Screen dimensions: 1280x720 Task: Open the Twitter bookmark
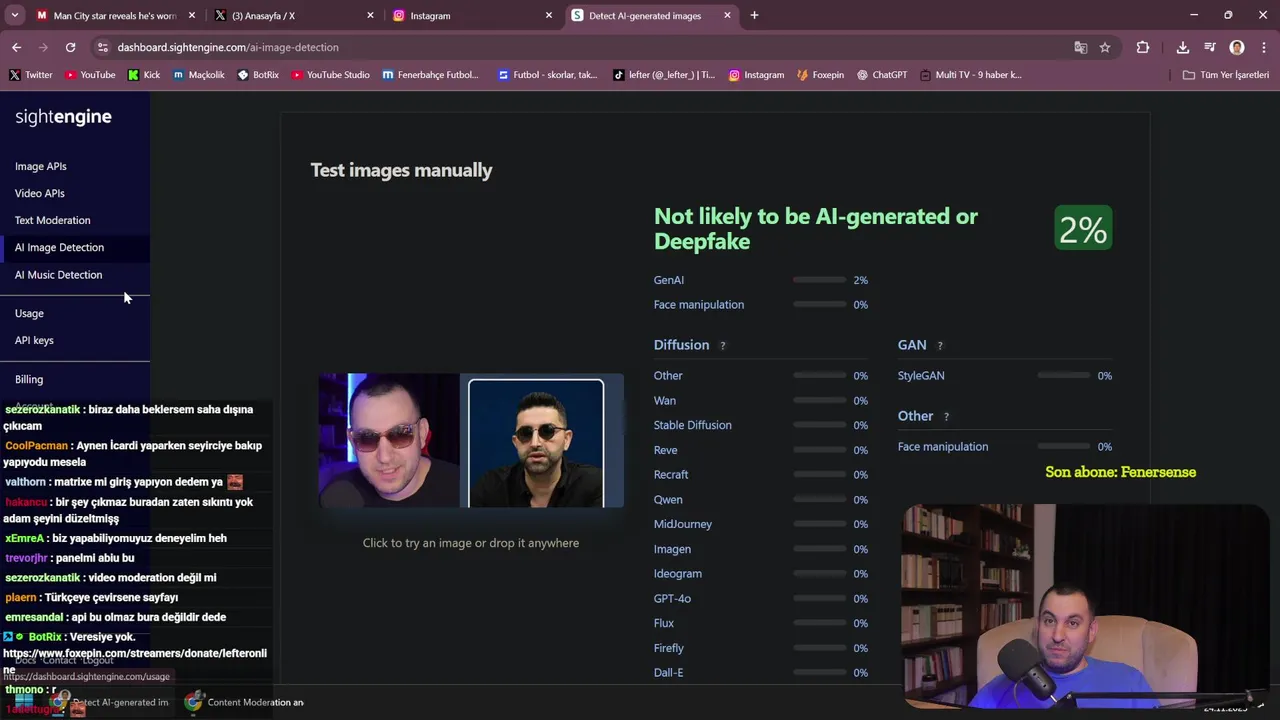point(30,75)
